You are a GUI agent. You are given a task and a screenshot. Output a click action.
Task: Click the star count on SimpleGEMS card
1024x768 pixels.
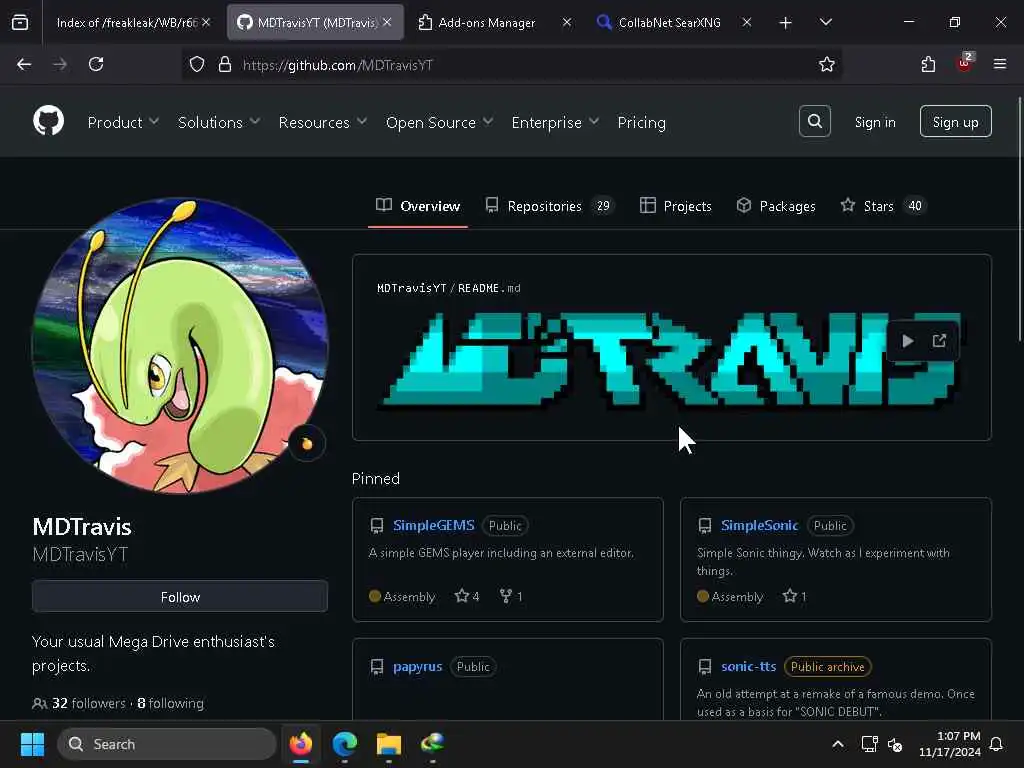[467, 596]
